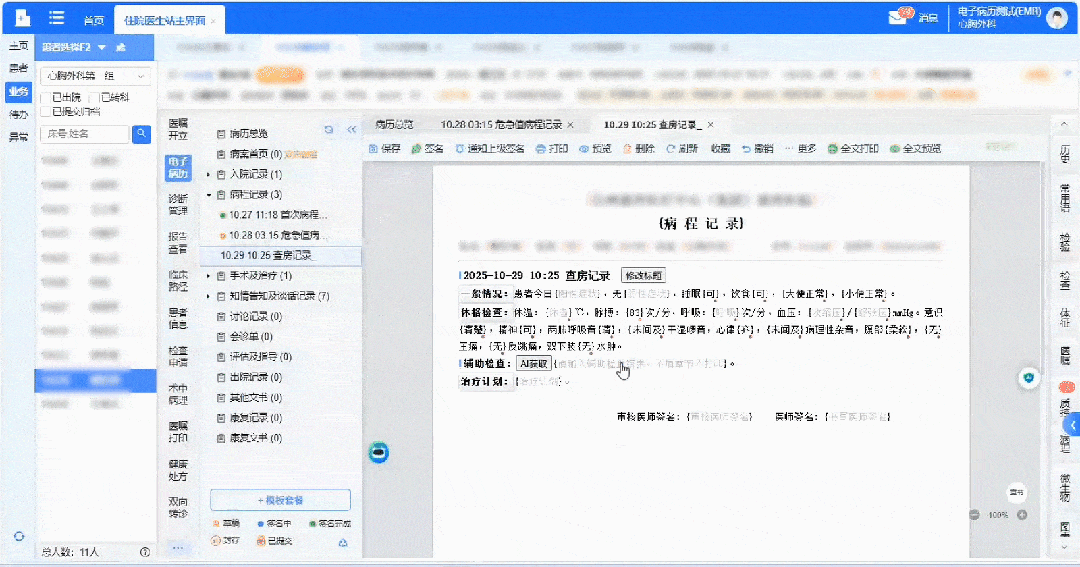Image resolution: width=1080 pixels, height=567 pixels.
Task: Zoom in with the plus icon
Action: click(x=1022, y=515)
